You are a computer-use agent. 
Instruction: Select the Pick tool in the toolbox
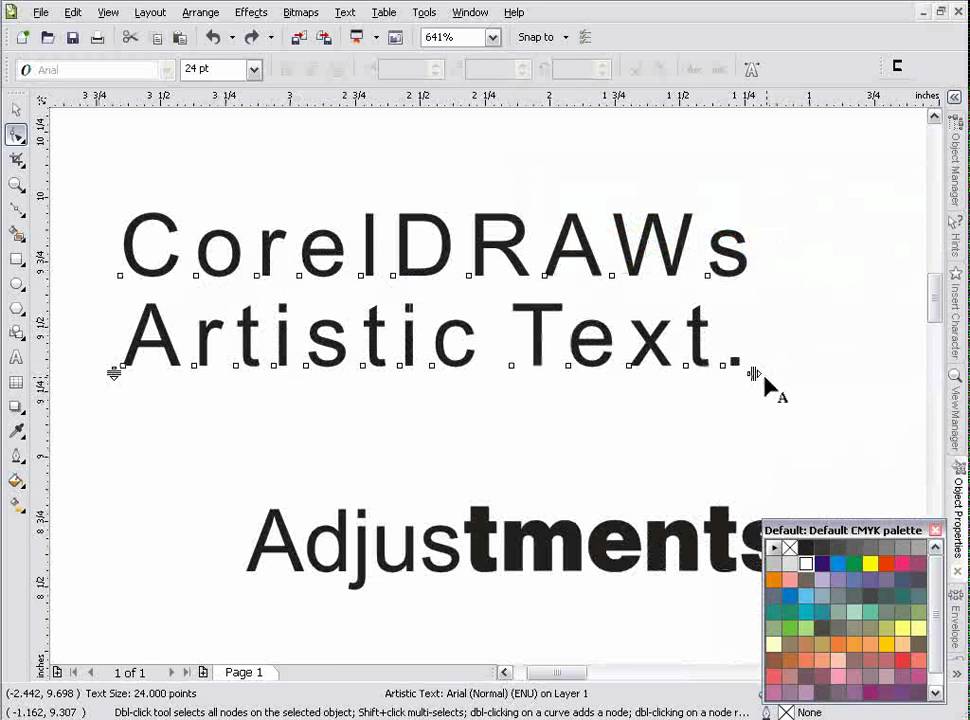16,110
